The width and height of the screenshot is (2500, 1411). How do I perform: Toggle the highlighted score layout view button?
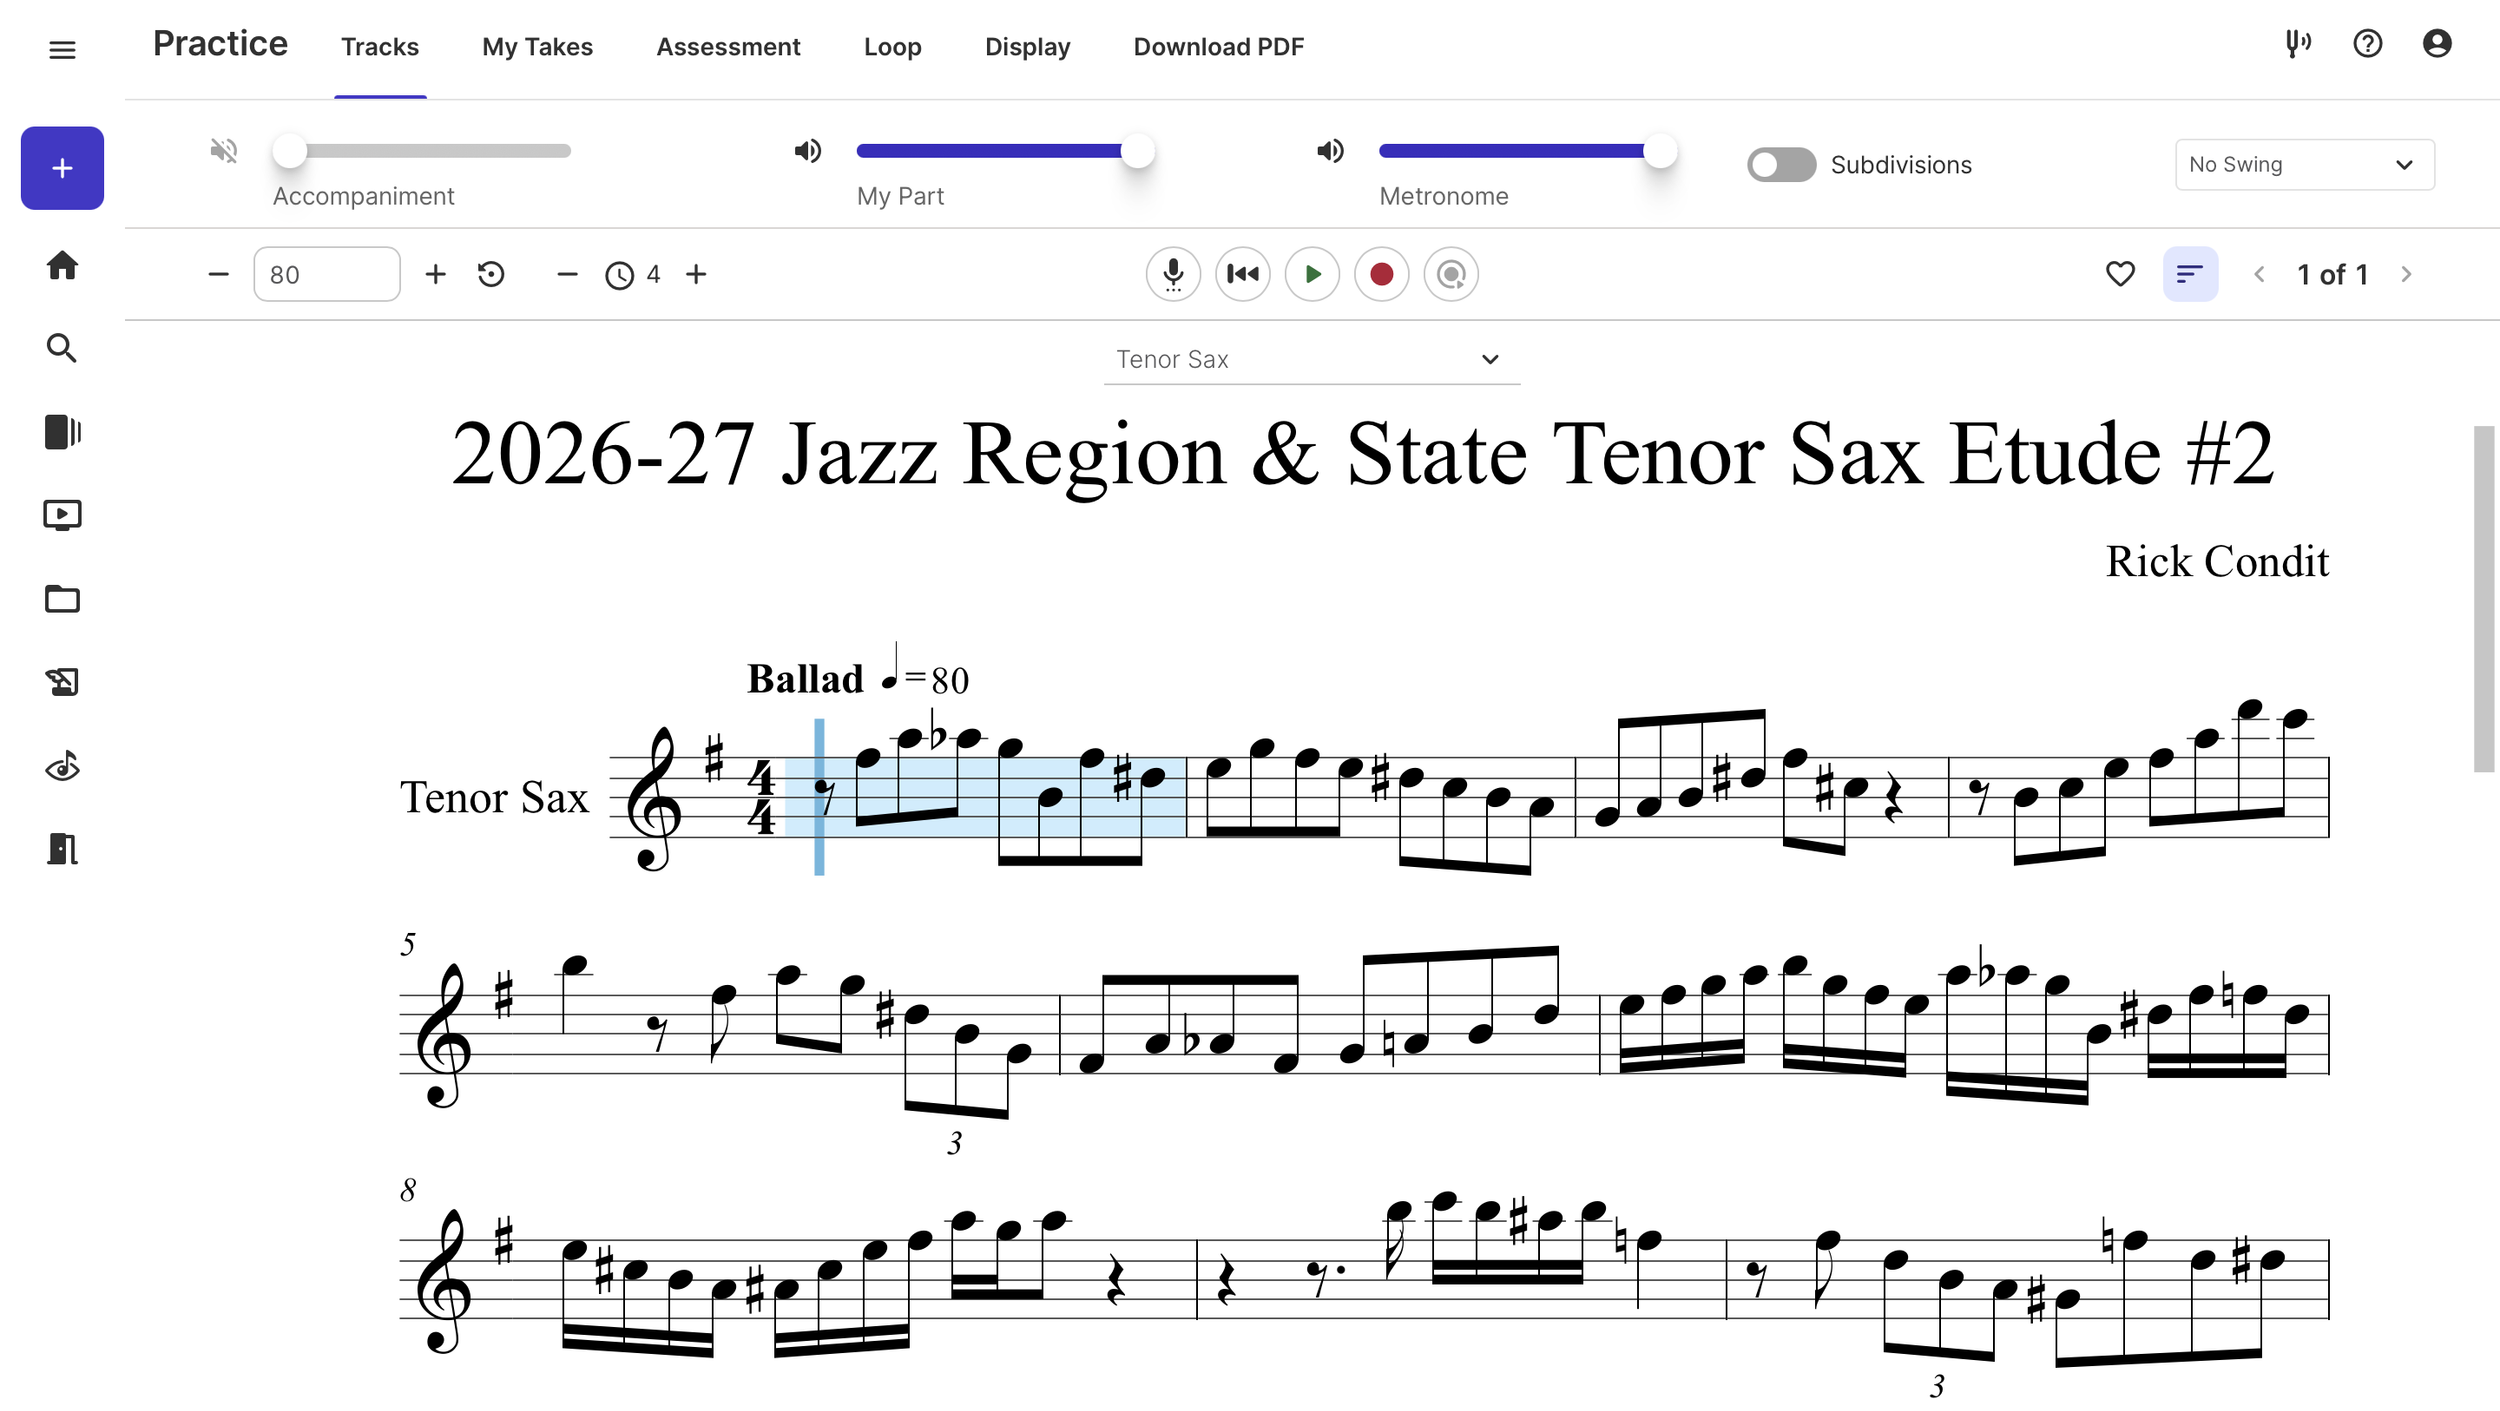[x=2190, y=274]
